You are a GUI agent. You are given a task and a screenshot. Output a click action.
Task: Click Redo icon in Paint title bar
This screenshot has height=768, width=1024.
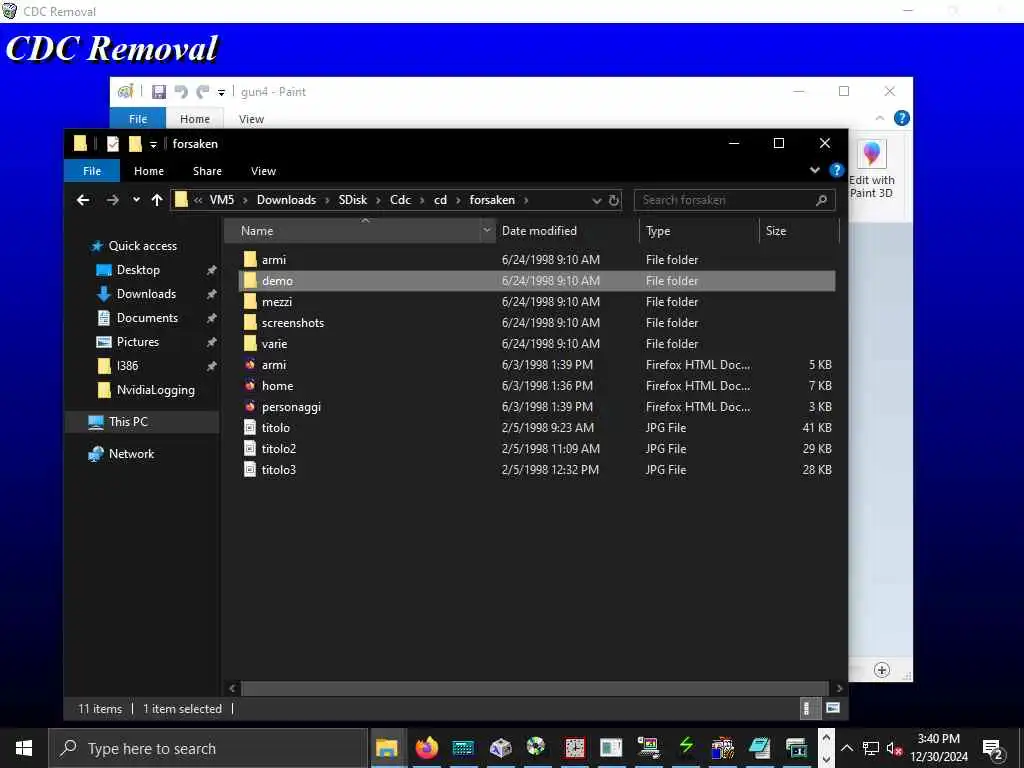pyautogui.click(x=202, y=92)
